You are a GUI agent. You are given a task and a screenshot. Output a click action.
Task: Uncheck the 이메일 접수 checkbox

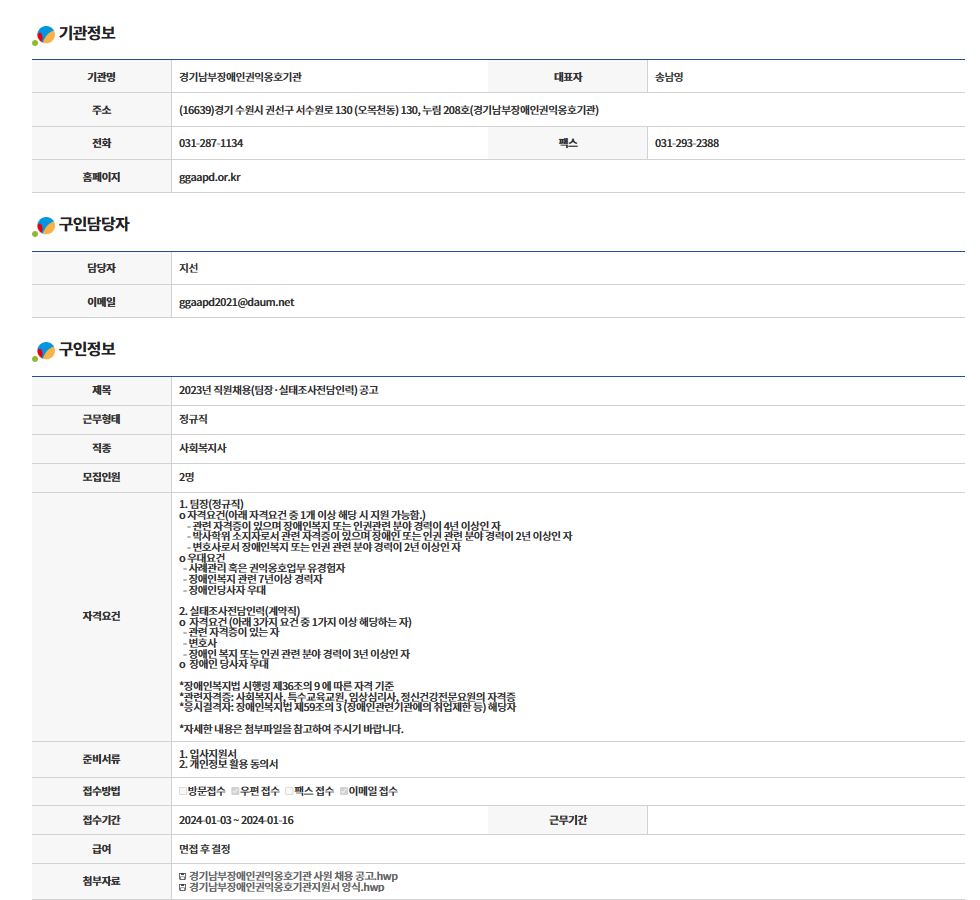point(343,791)
